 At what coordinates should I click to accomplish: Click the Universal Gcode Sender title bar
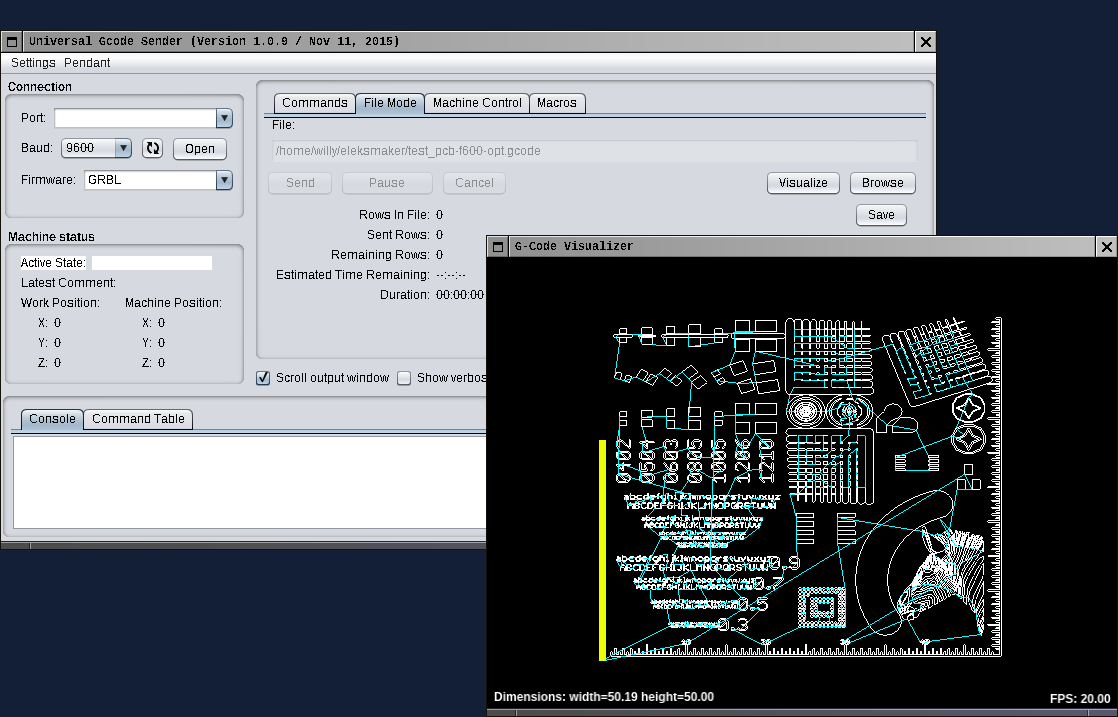coord(468,41)
